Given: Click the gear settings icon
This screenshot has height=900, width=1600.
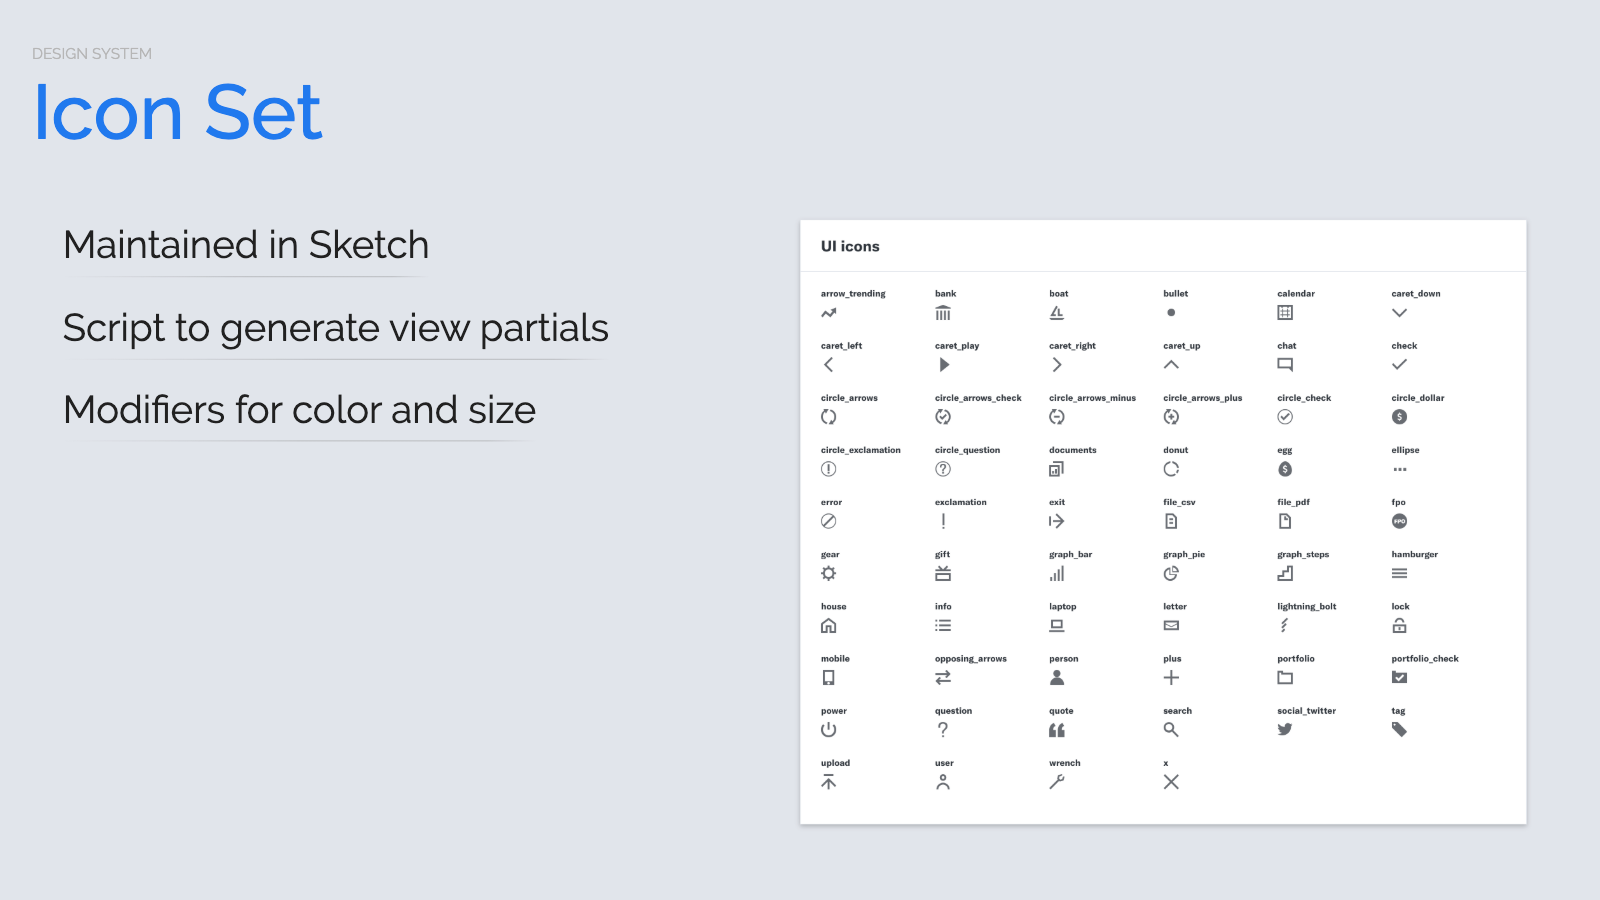Looking at the screenshot, I should tap(829, 573).
